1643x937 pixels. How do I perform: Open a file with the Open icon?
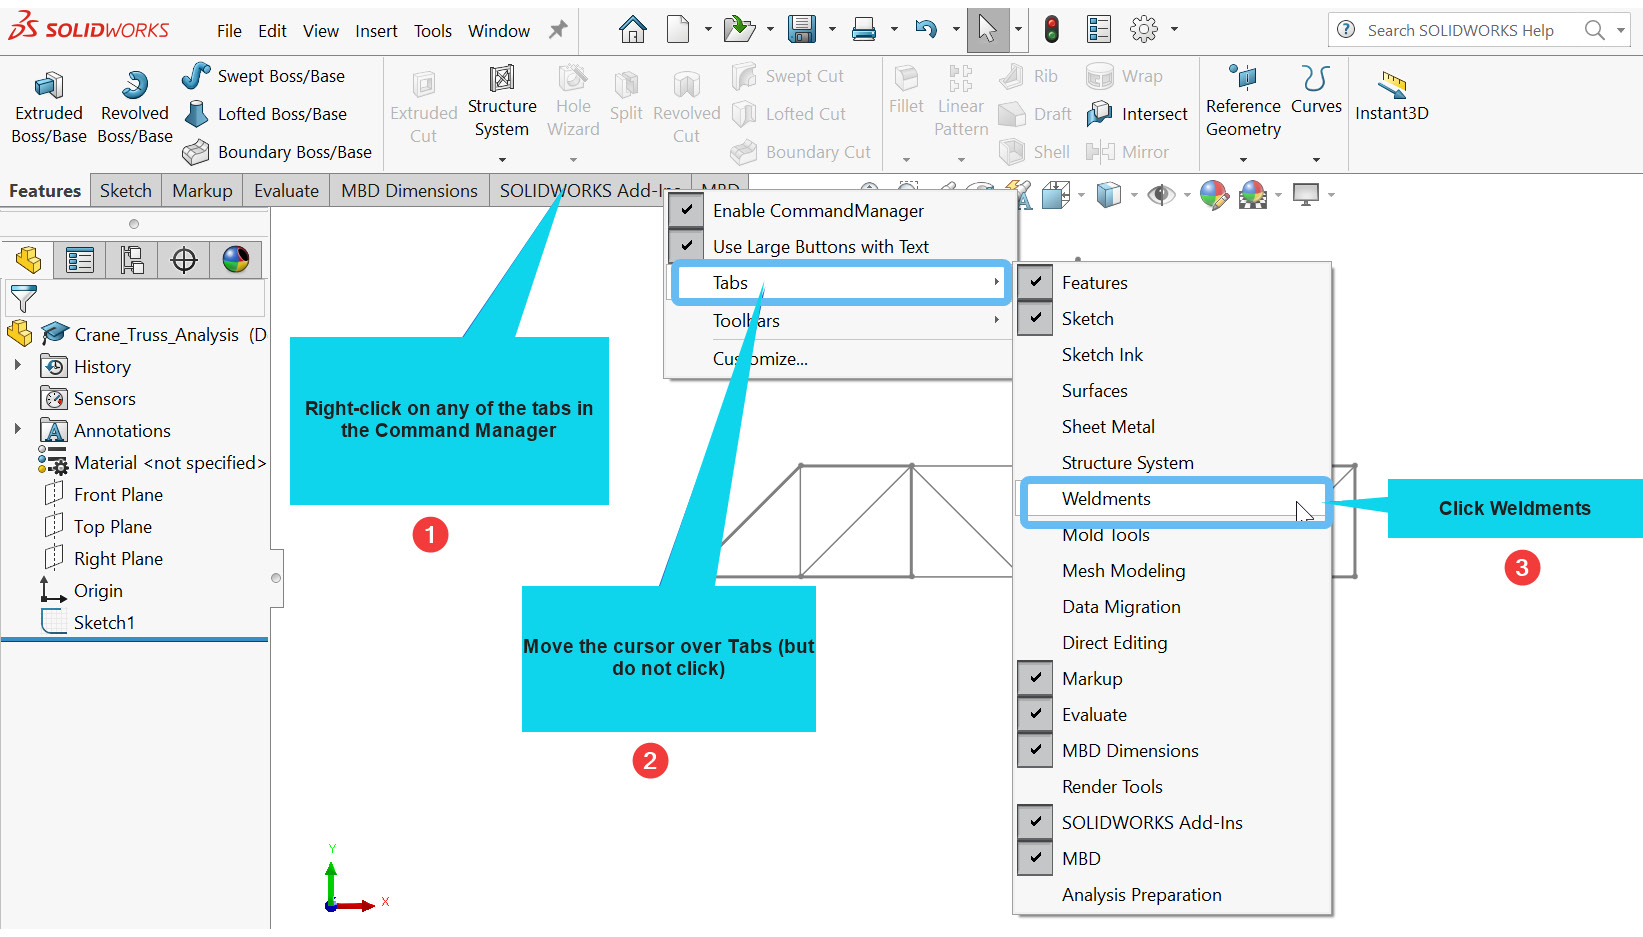tap(739, 30)
